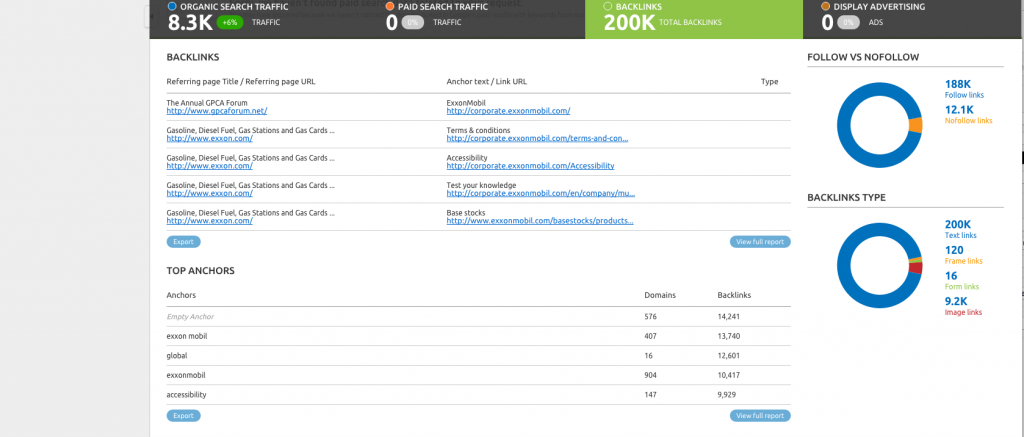This screenshot has width=1024, height=437.
Task: Select the 'exxonmobil' anchor row in Top Anchors
Action: [479, 375]
